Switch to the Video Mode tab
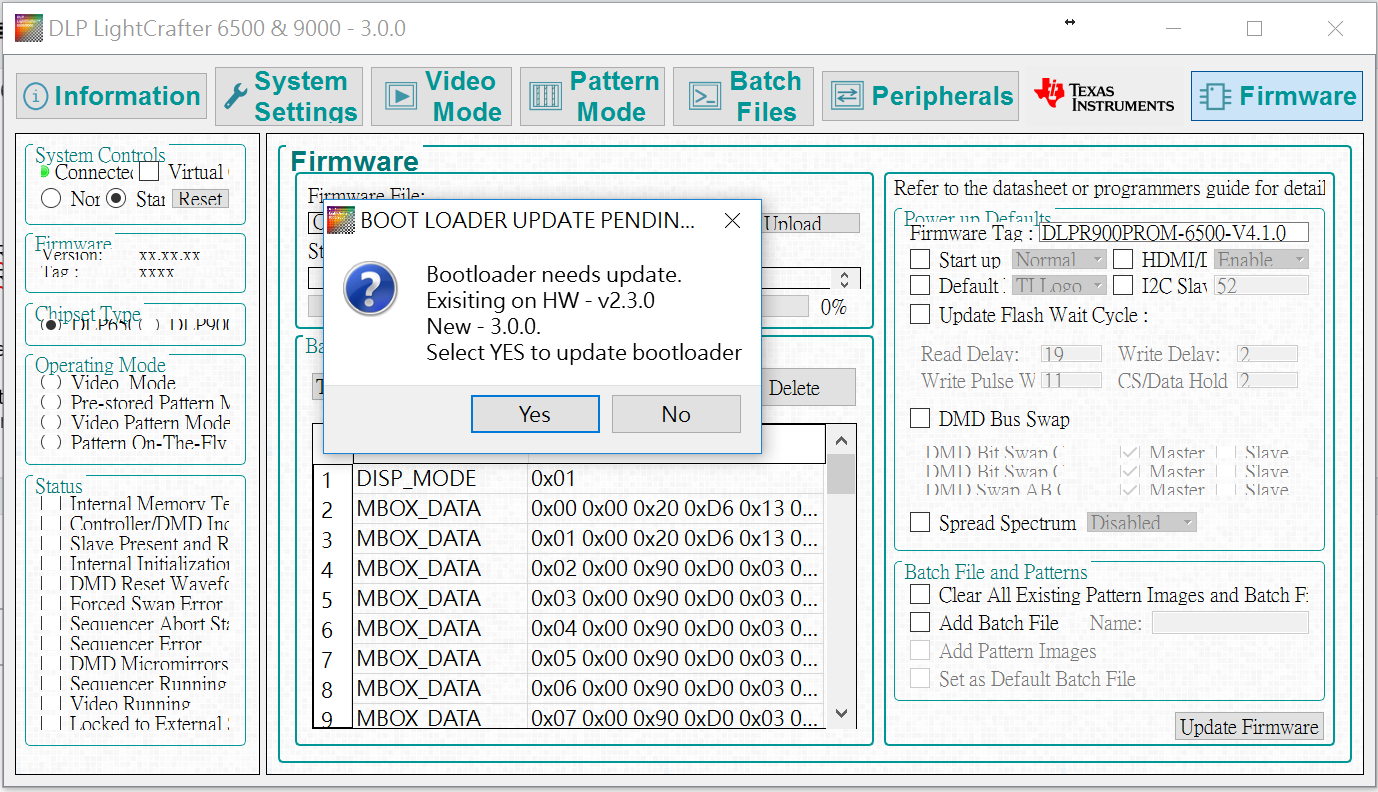 pyautogui.click(x=441, y=97)
